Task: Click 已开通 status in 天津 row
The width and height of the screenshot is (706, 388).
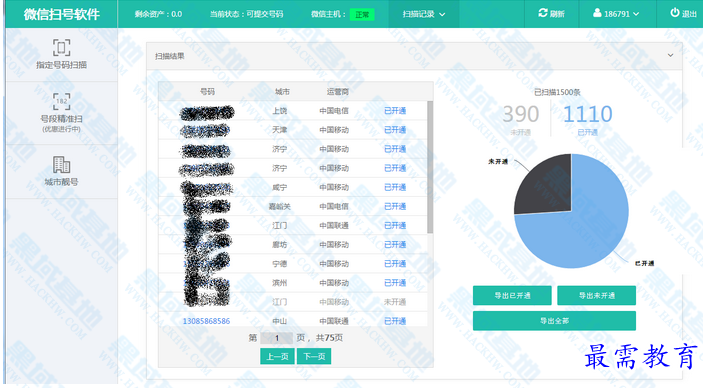Action: 395,130
